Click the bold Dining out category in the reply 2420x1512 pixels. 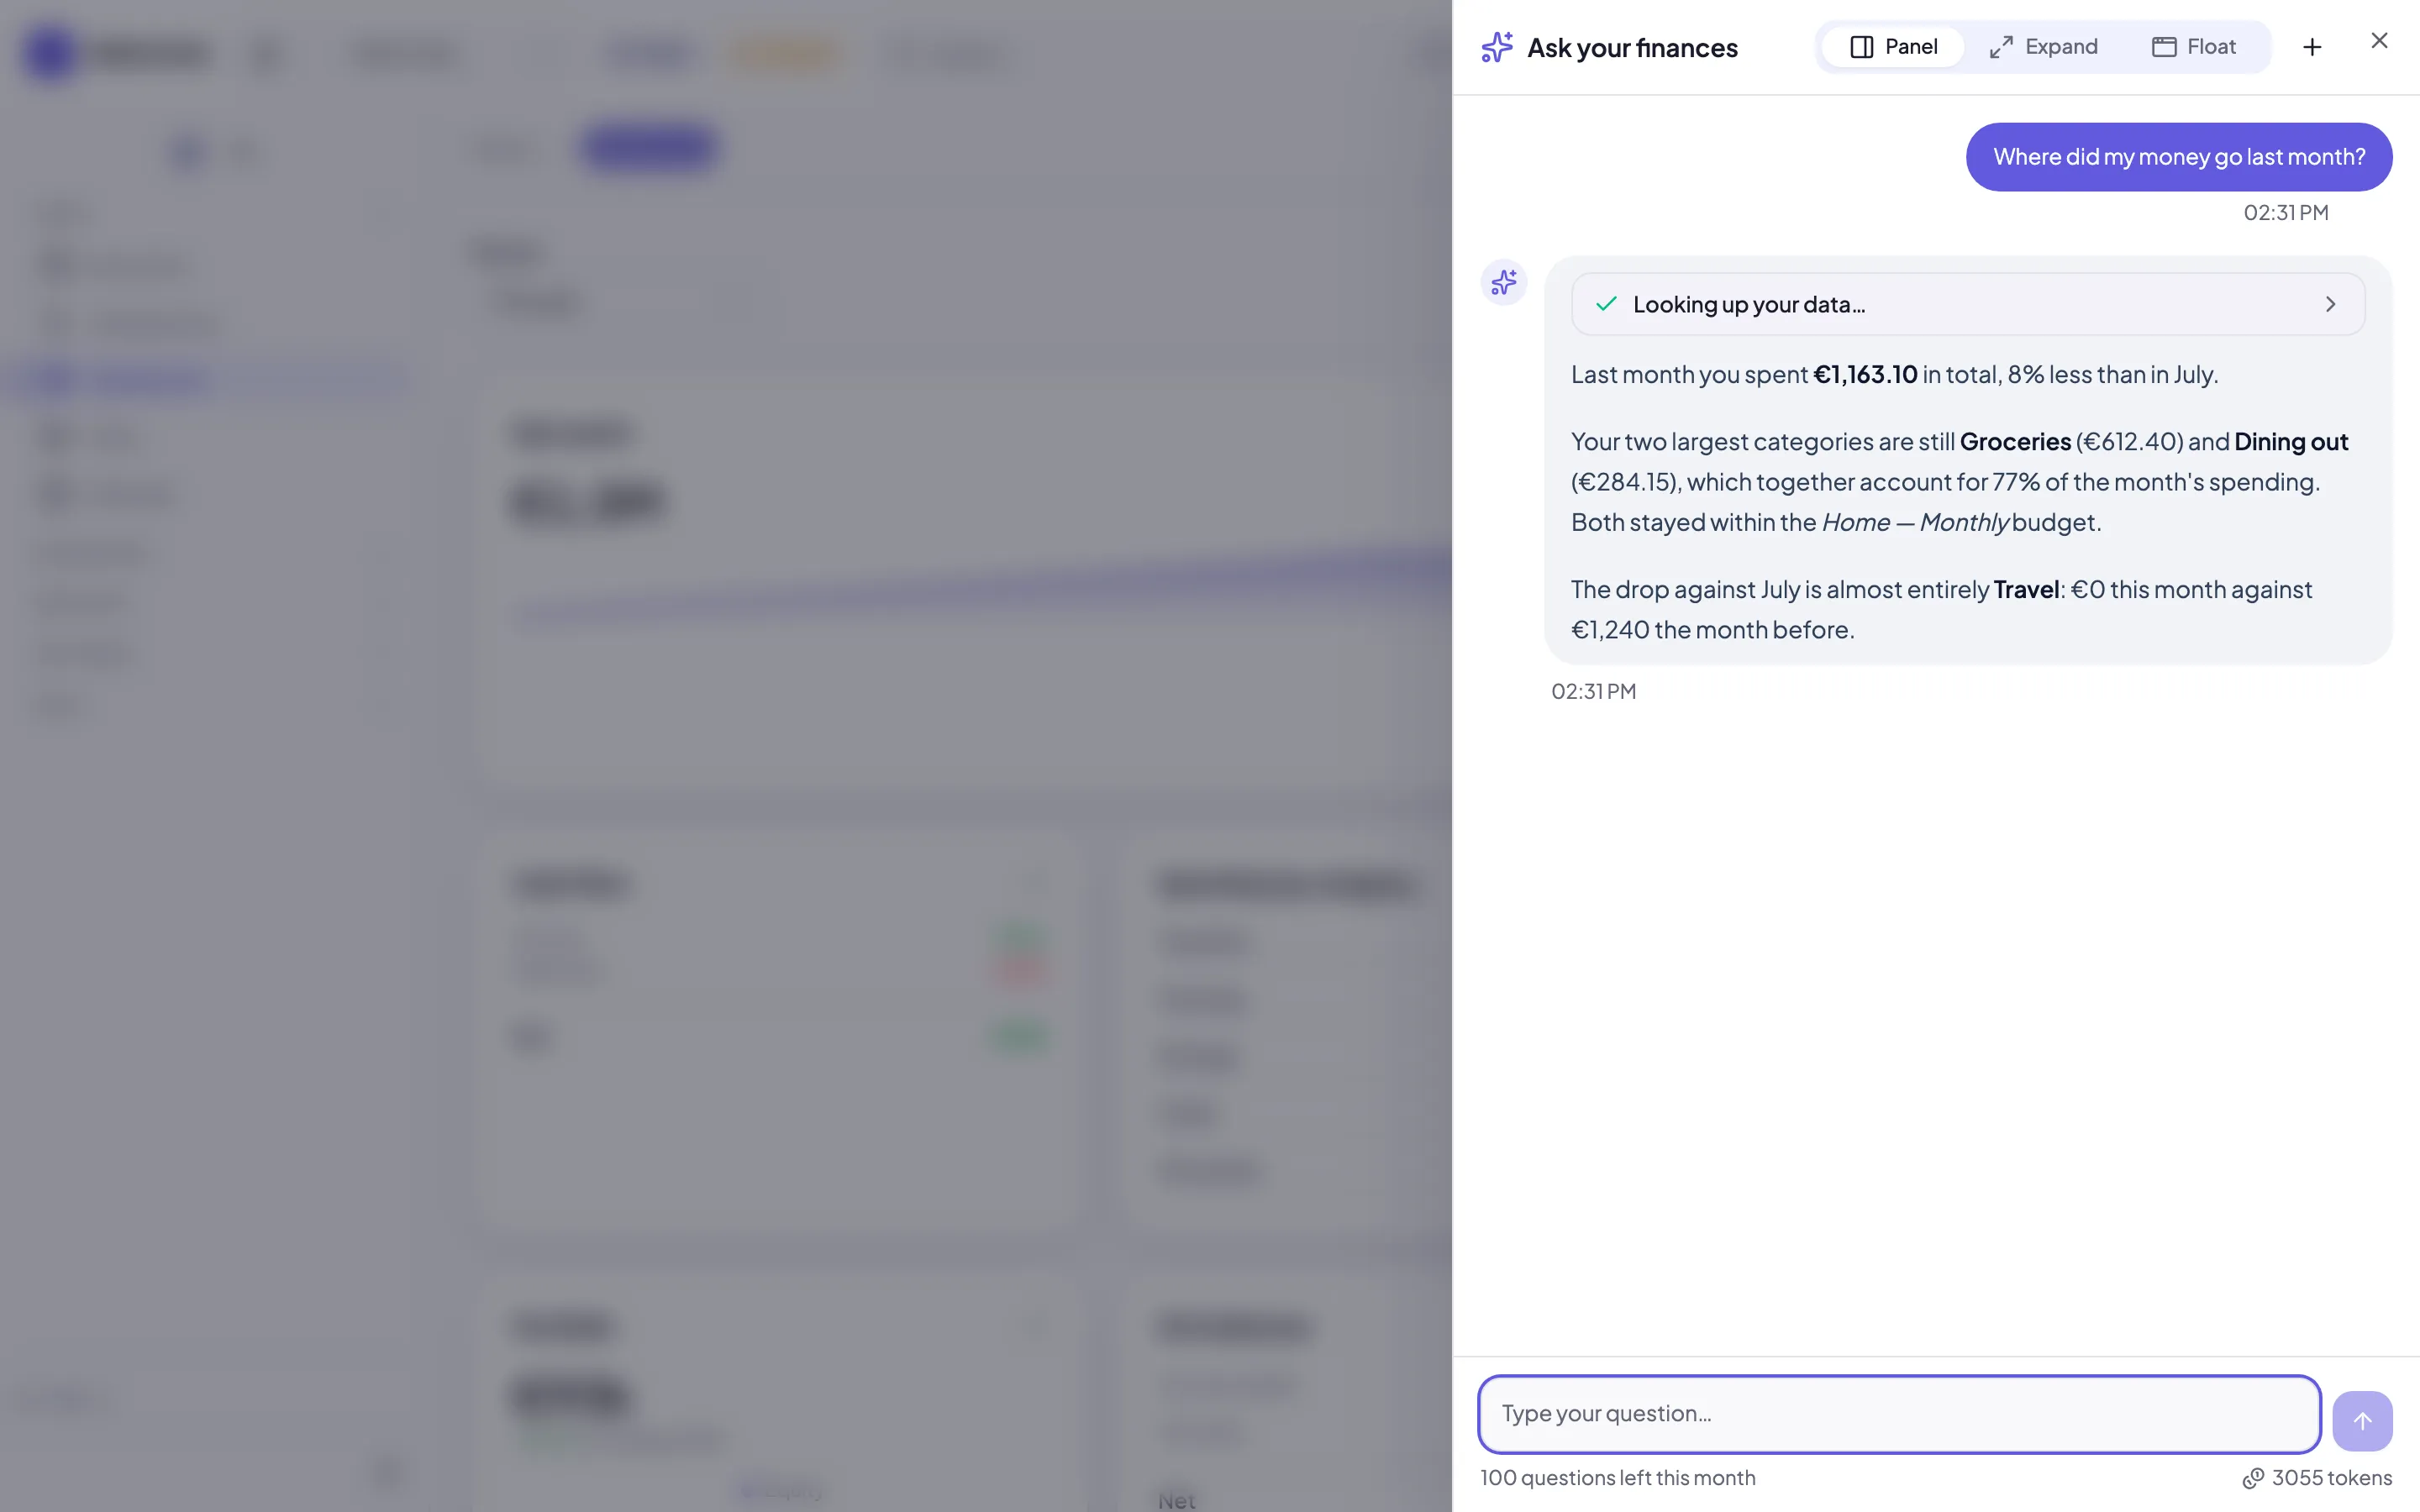(2291, 442)
